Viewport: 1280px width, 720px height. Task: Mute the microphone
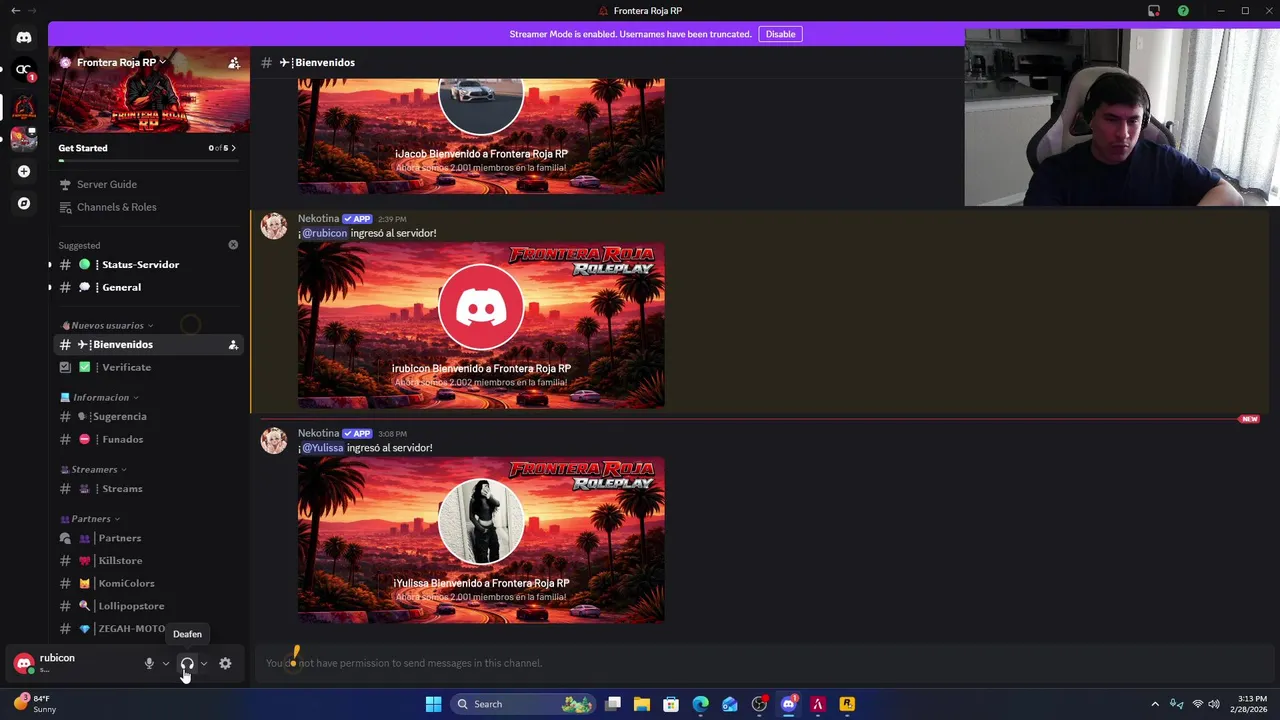pyautogui.click(x=149, y=663)
